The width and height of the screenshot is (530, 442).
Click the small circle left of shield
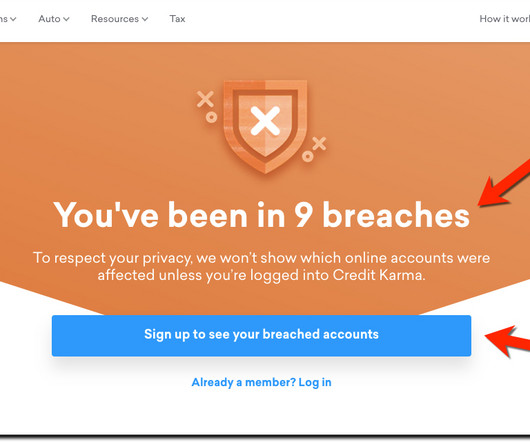click(x=212, y=117)
